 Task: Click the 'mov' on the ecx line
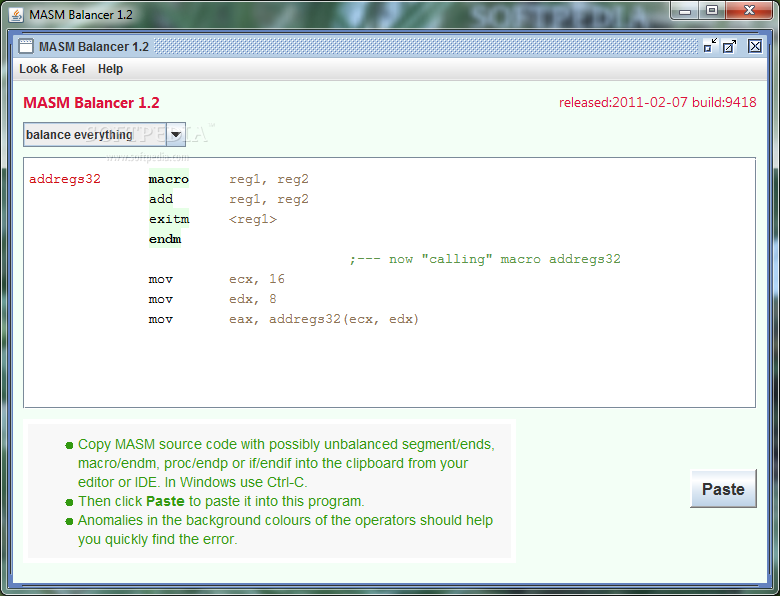click(161, 279)
